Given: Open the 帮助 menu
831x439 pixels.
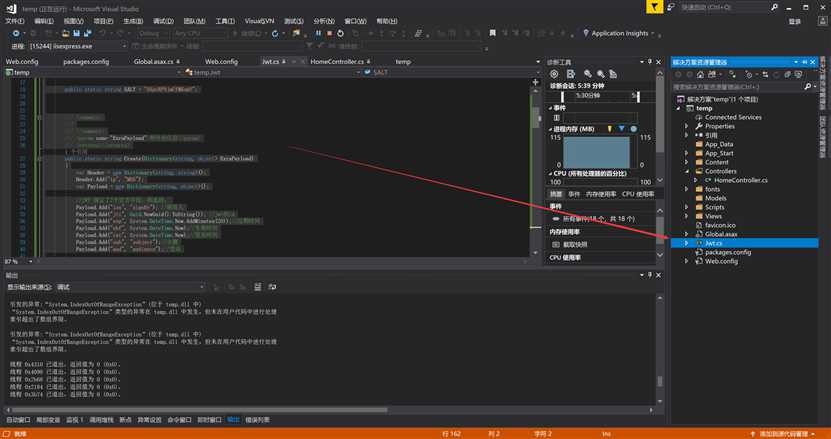Looking at the screenshot, I should [386, 21].
